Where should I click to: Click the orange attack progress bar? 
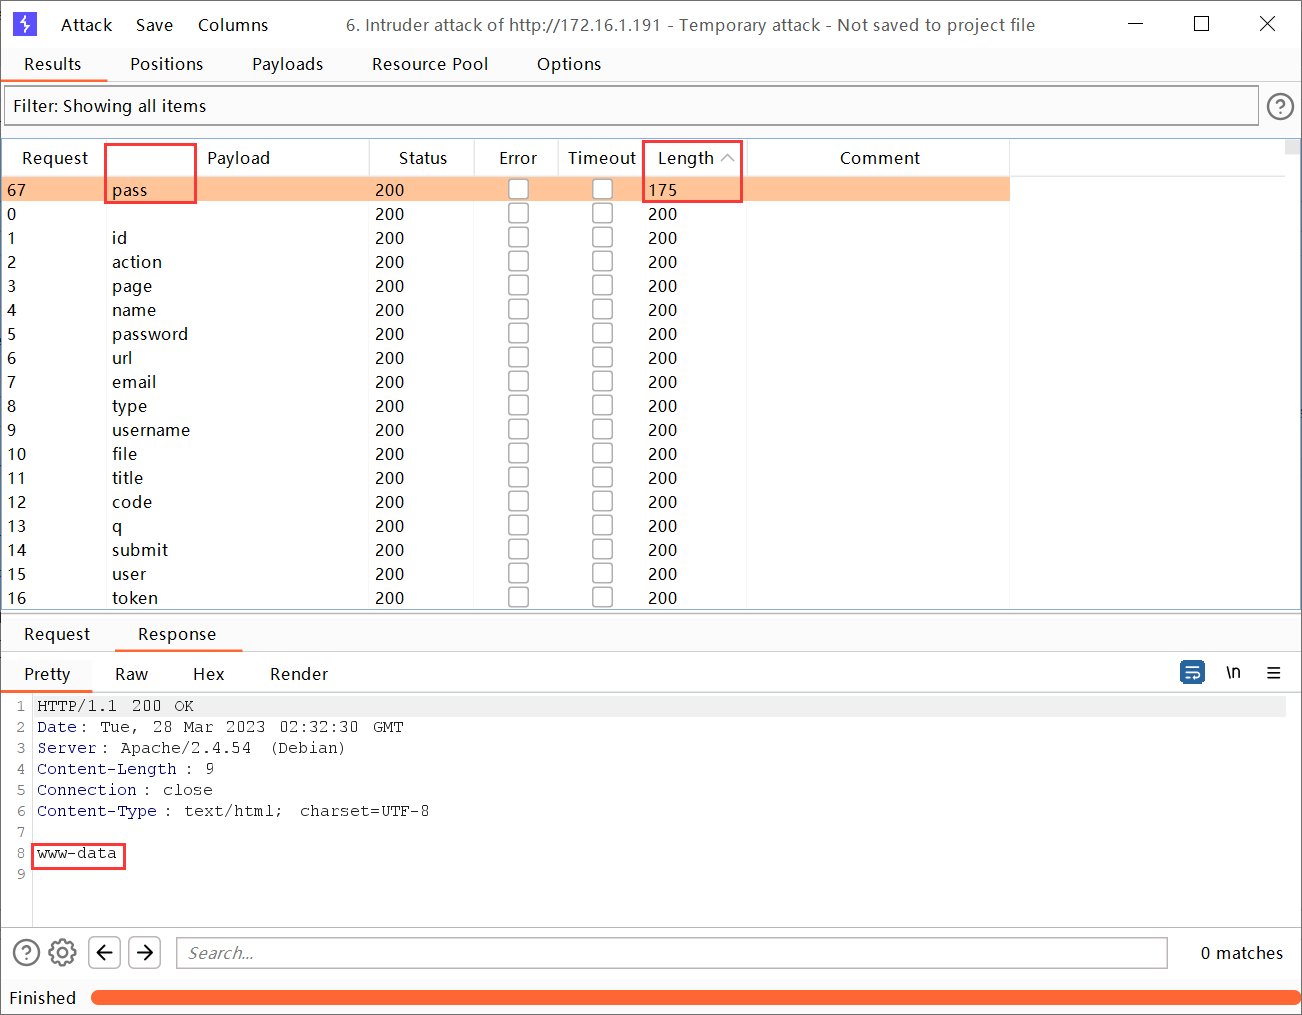695,997
